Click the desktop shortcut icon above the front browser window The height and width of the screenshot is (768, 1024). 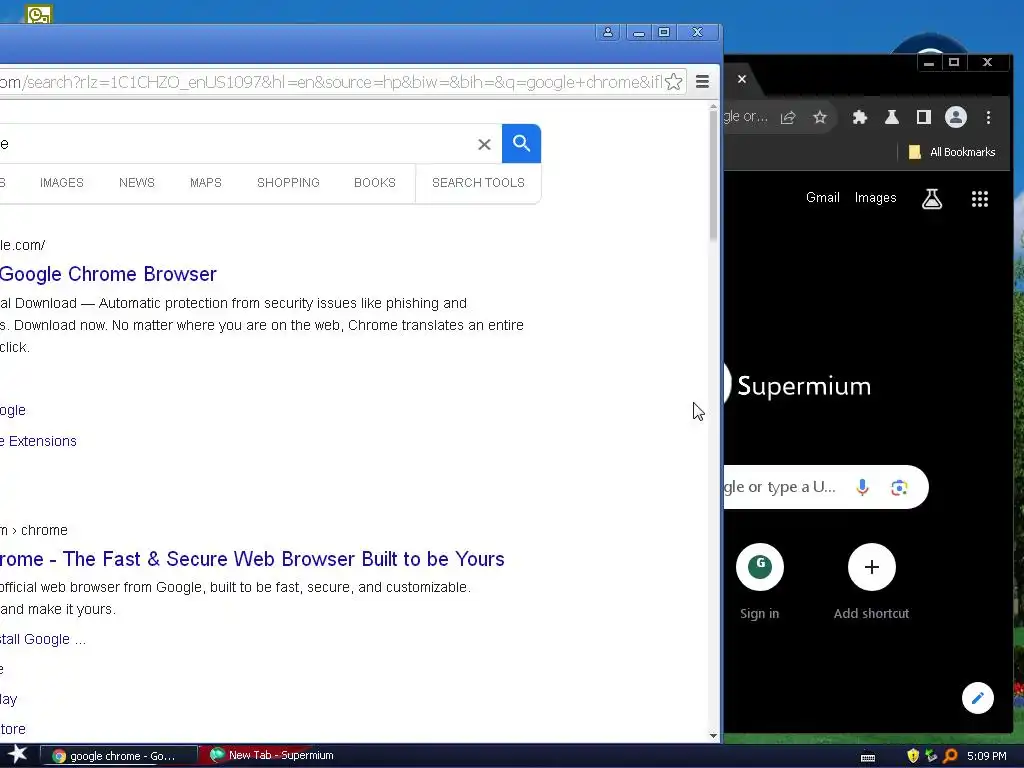pos(39,14)
